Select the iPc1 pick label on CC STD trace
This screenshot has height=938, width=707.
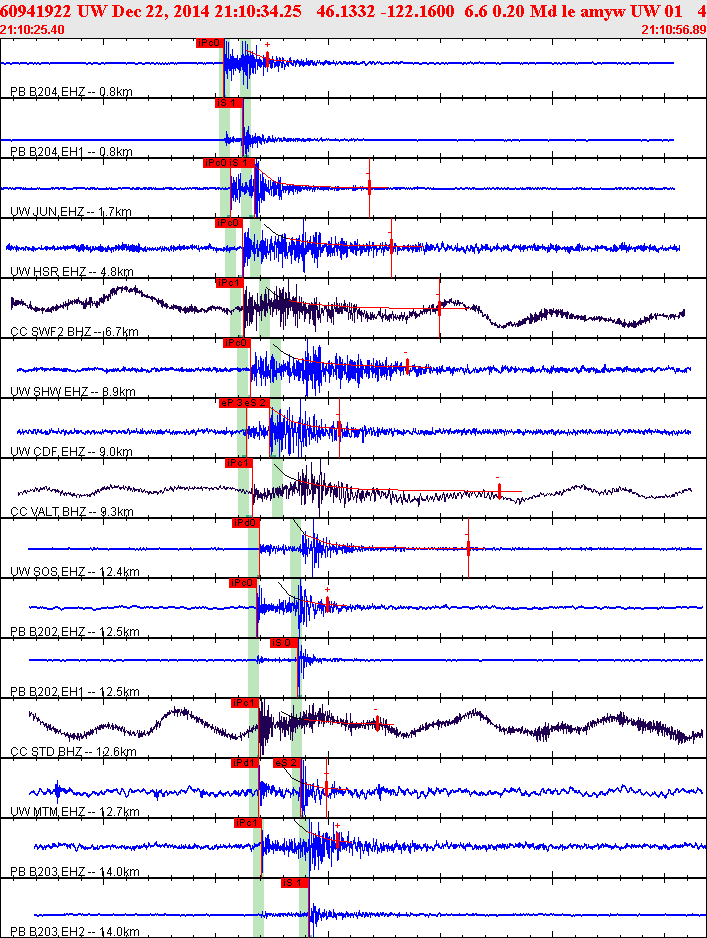coord(245,703)
